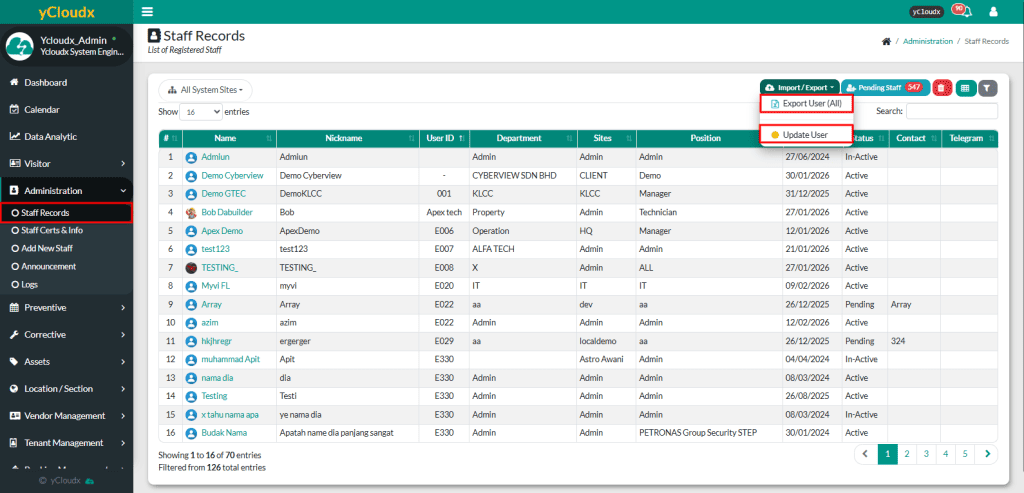Click the Ycloudx_Admin profile avatar
The height and width of the screenshot is (493, 1024).
(19, 46)
